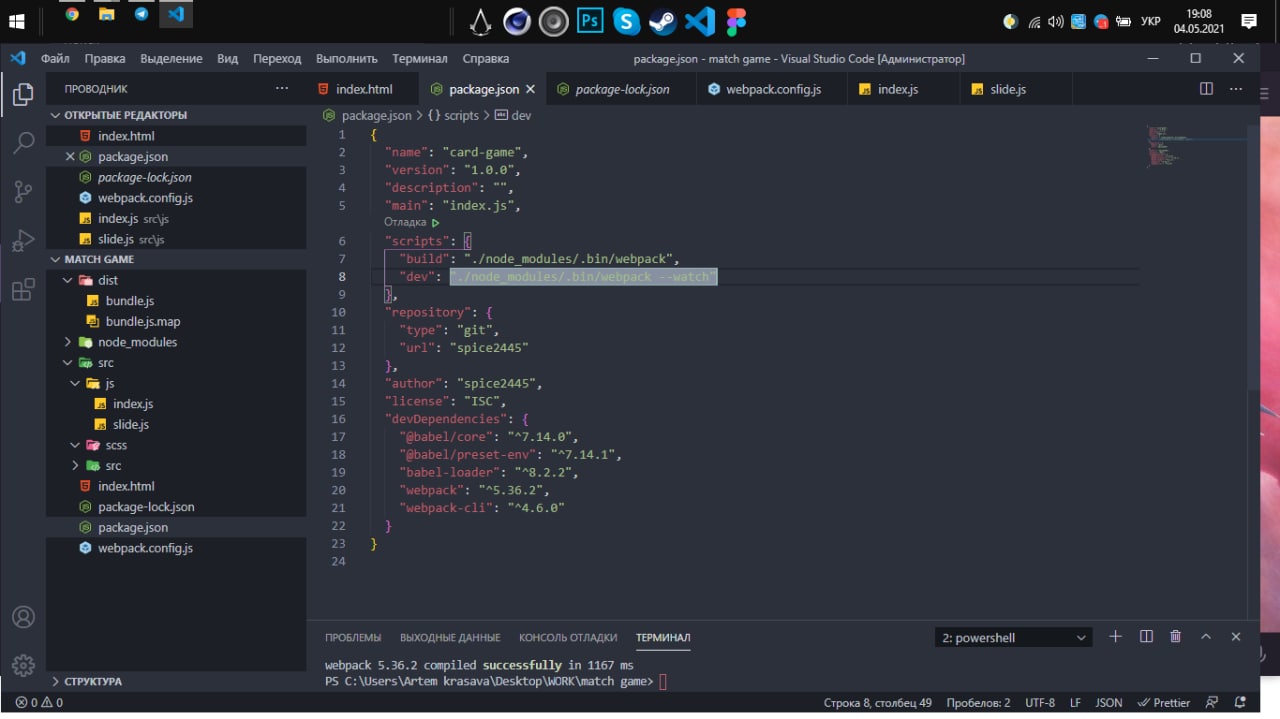Open the Search view in activity bar

point(23,143)
